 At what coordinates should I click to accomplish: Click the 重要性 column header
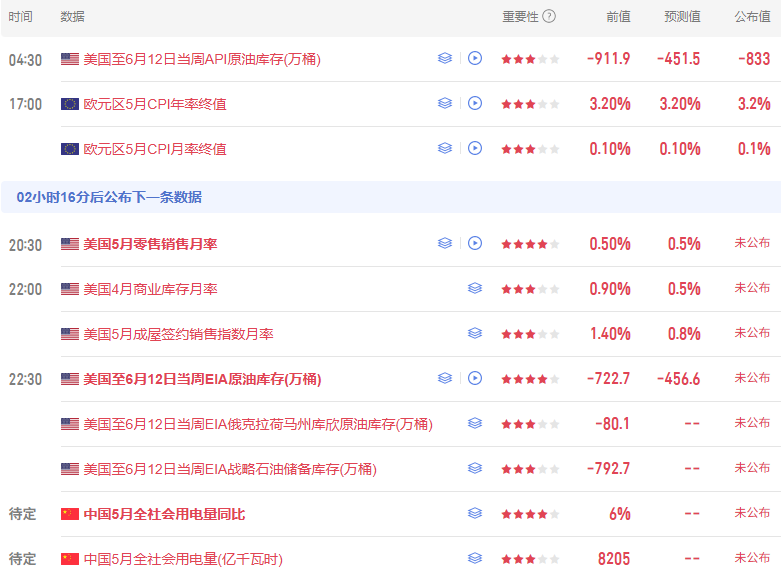tap(520, 17)
